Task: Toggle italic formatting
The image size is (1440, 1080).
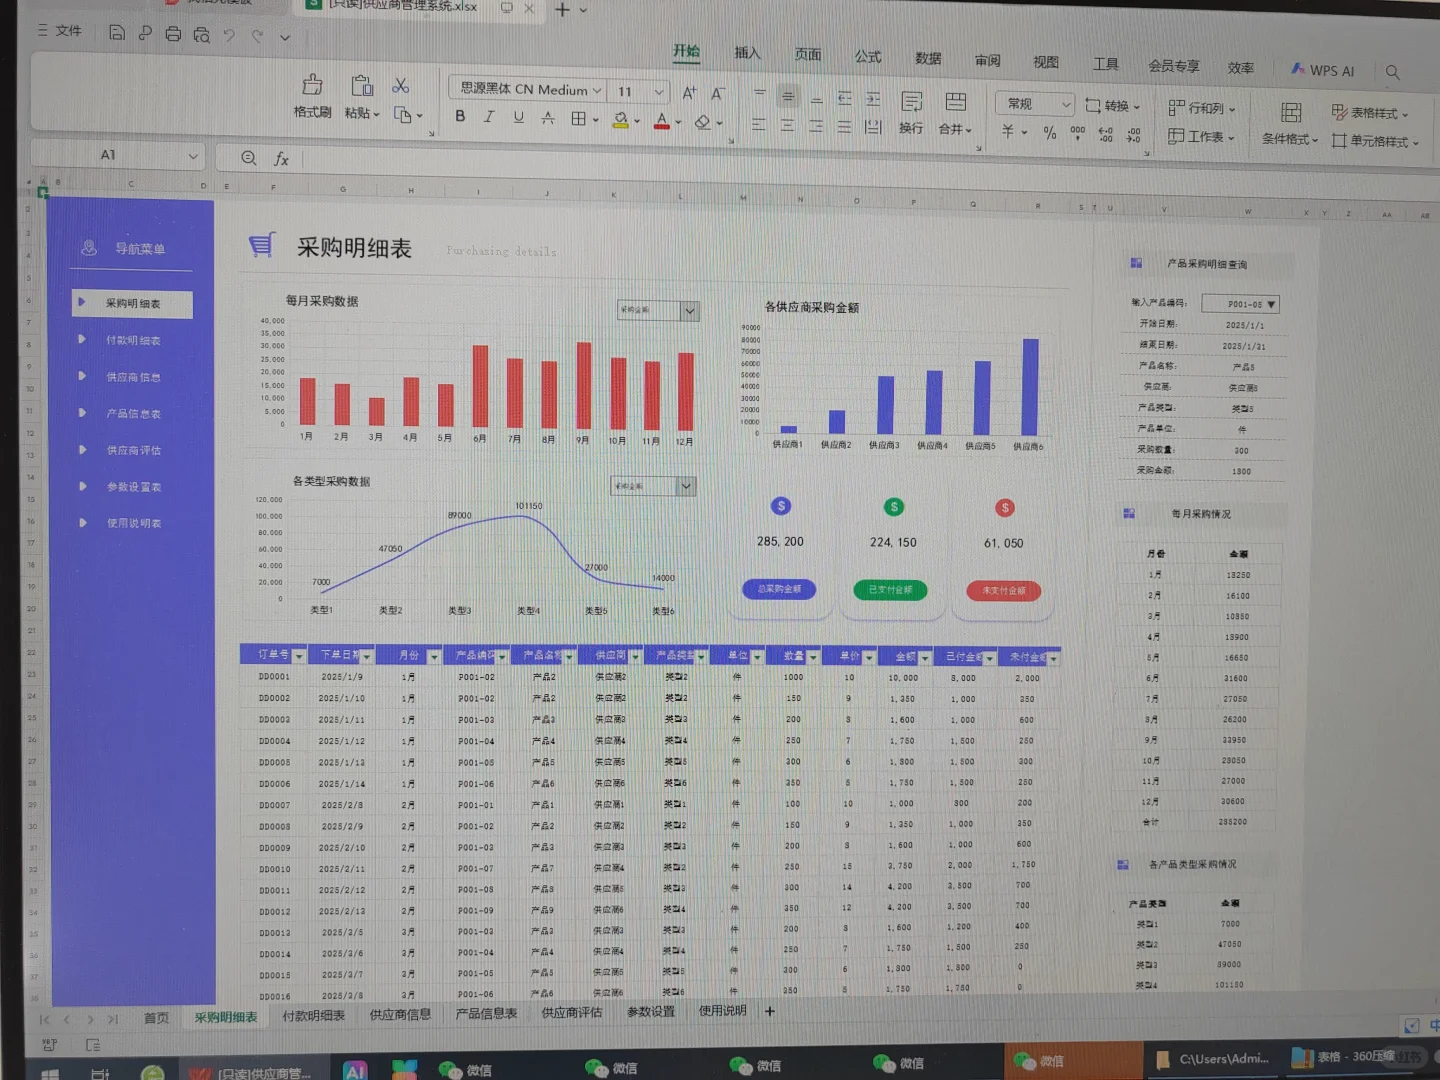Action: click(x=488, y=116)
